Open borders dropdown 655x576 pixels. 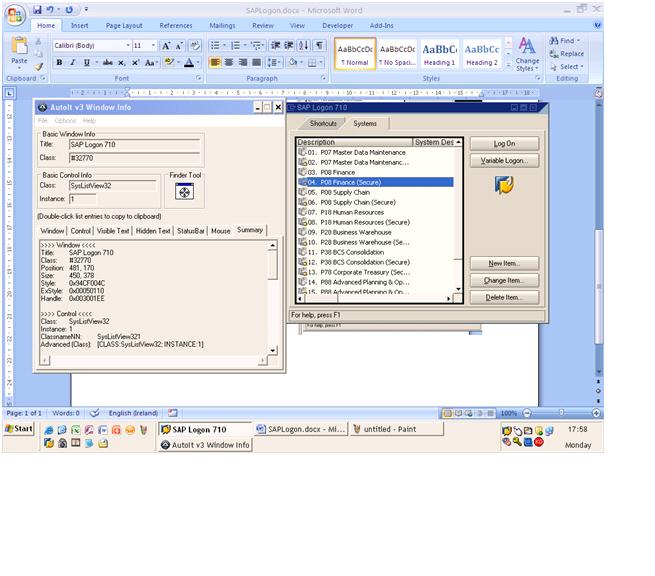(x=321, y=63)
